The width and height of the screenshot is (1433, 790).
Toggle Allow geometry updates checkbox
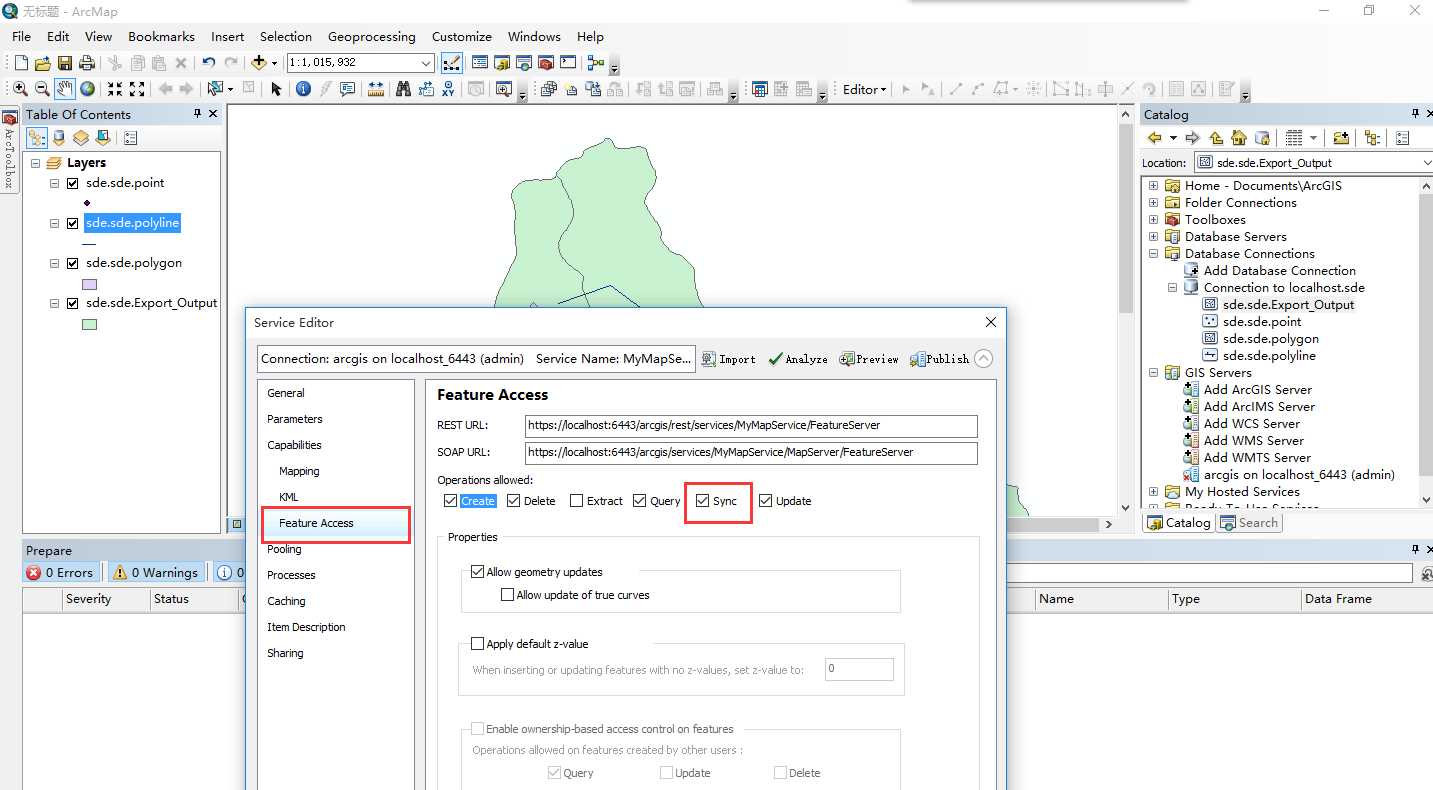point(477,572)
